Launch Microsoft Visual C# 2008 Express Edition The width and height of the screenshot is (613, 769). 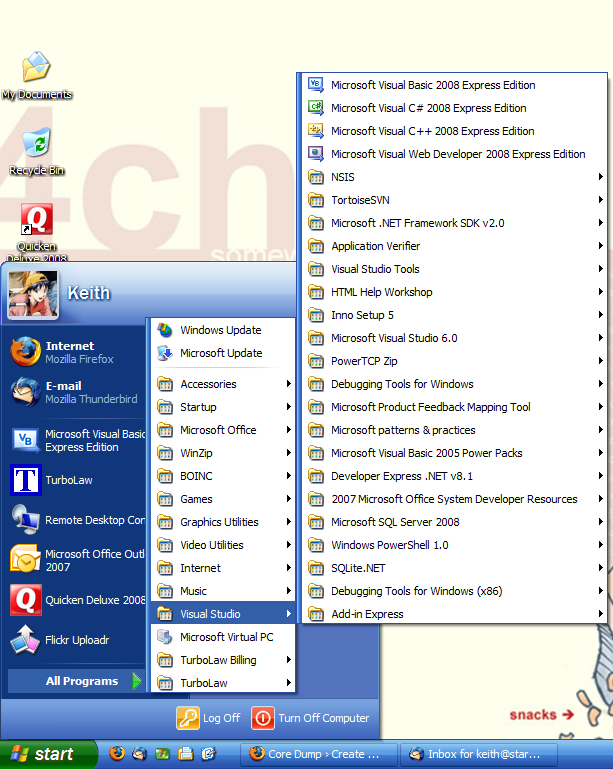[x=455, y=108]
